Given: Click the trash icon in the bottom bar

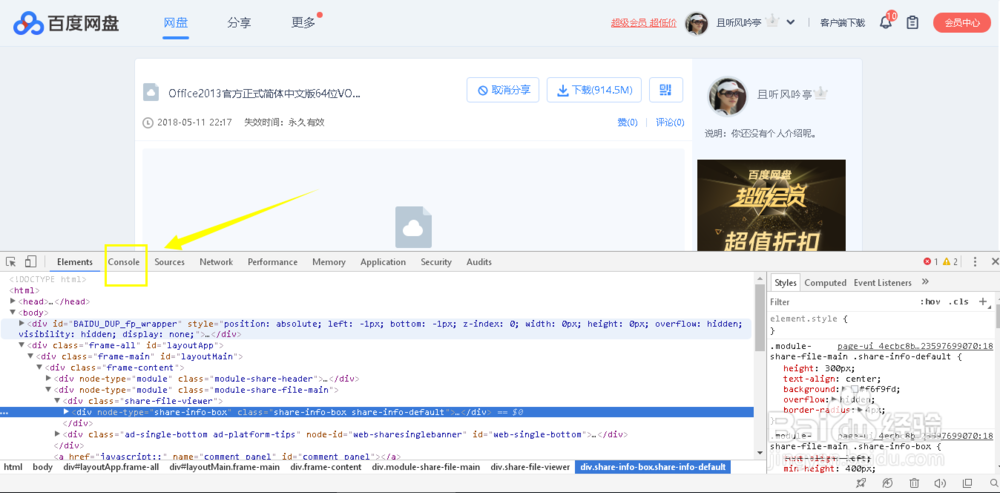Looking at the screenshot, I should click(x=913, y=483).
